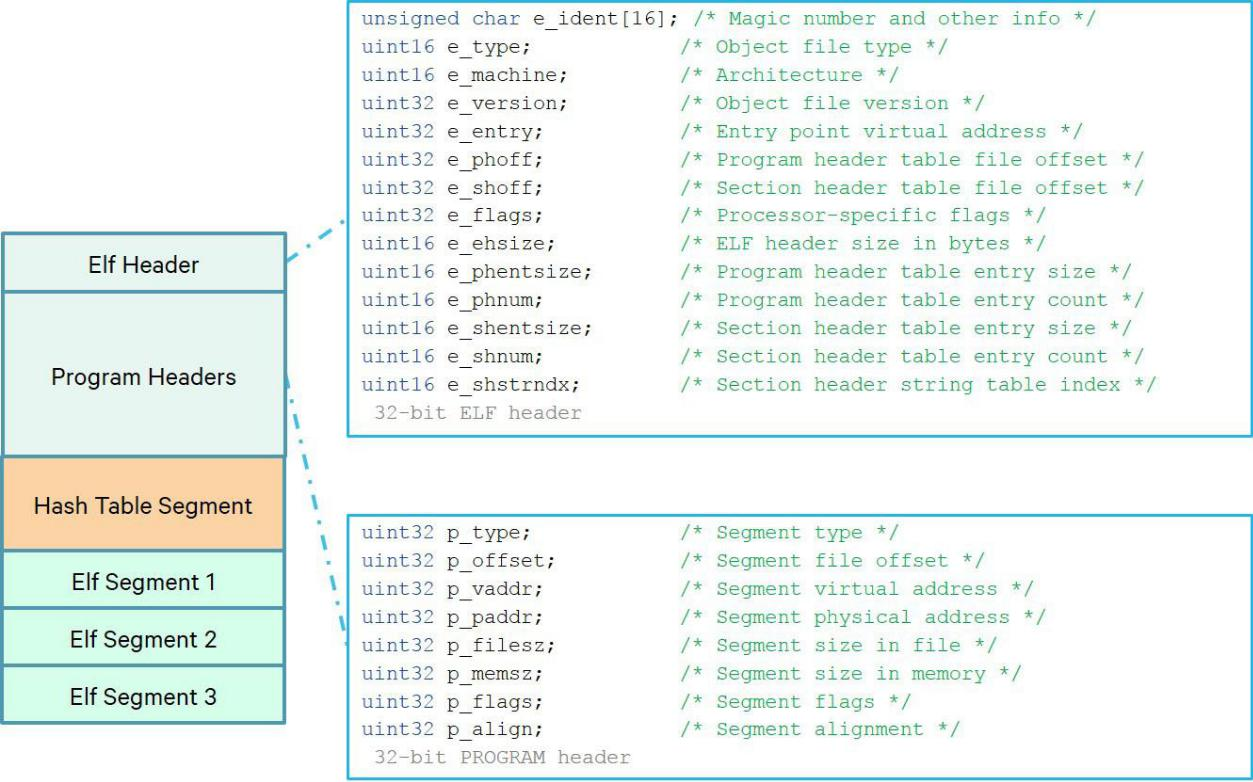Click the Elf Header block
The height and width of the screenshot is (782, 1253).
click(x=143, y=264)
